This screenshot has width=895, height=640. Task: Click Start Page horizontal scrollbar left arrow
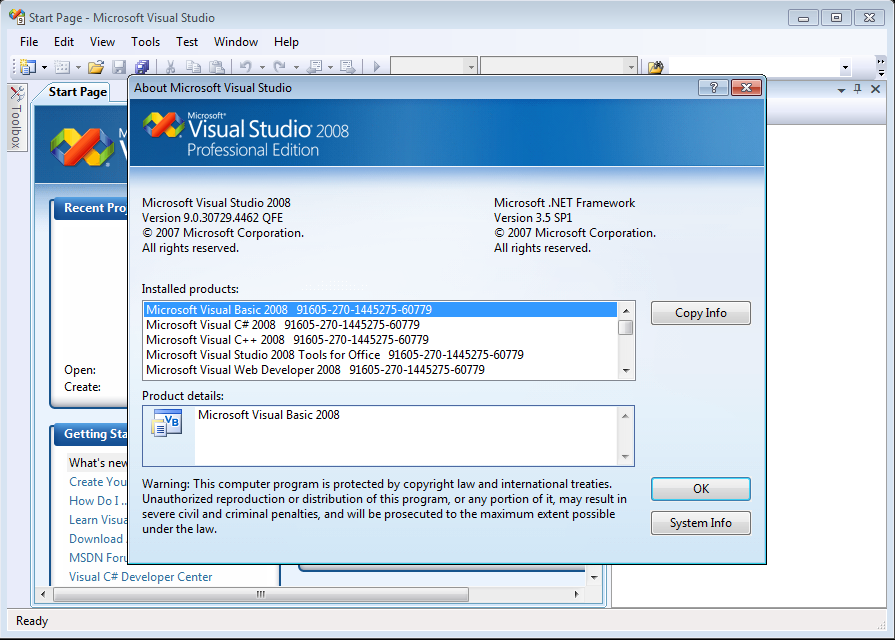43,594
